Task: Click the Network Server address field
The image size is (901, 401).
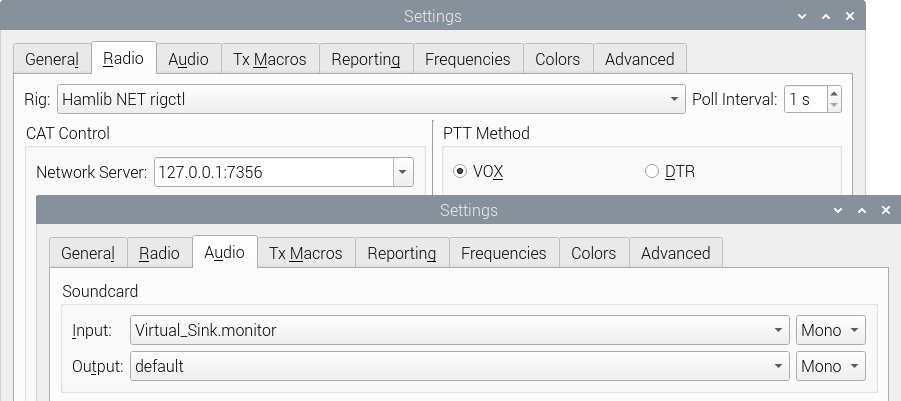Action: click(274, 172)
